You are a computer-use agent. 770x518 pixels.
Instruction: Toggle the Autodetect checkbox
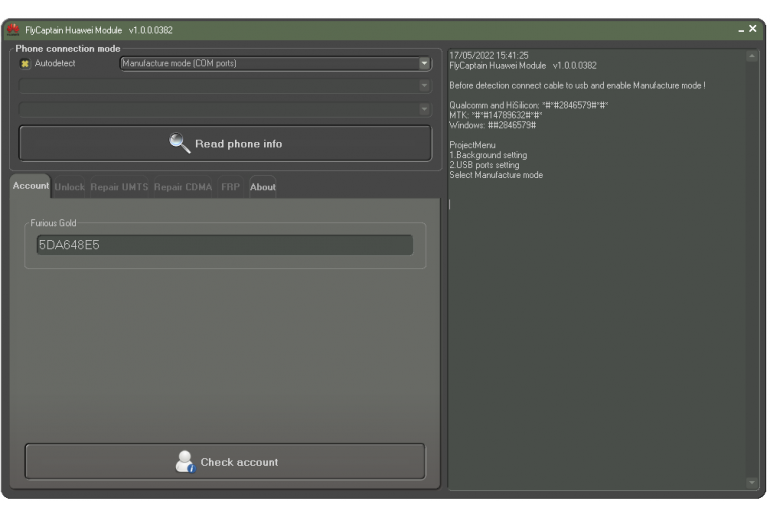point(25,63)
